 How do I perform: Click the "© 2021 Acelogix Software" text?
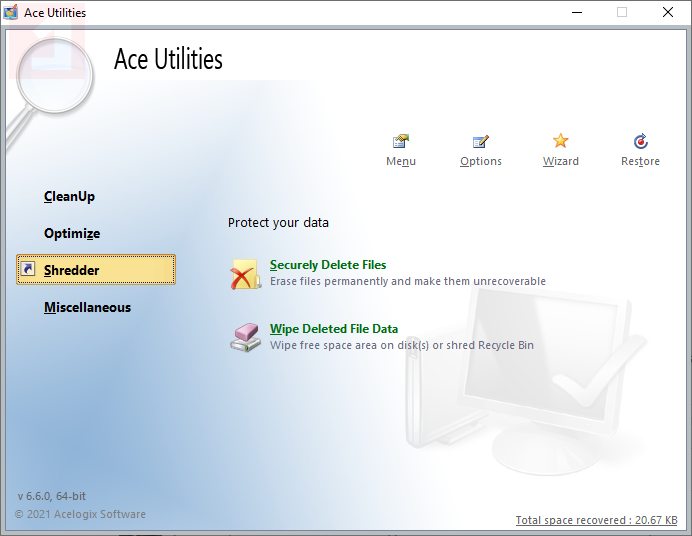80,514
